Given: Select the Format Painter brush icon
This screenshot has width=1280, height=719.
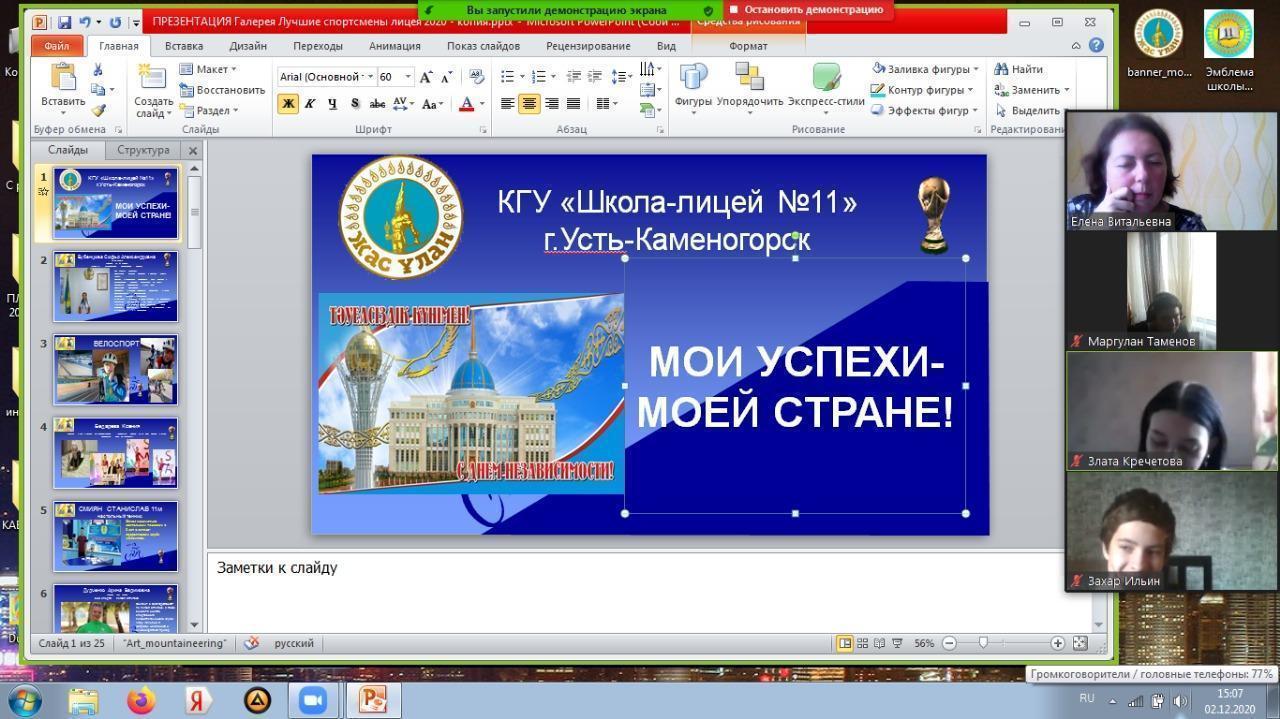Looking at the screenshot, I should click(98, 111).
